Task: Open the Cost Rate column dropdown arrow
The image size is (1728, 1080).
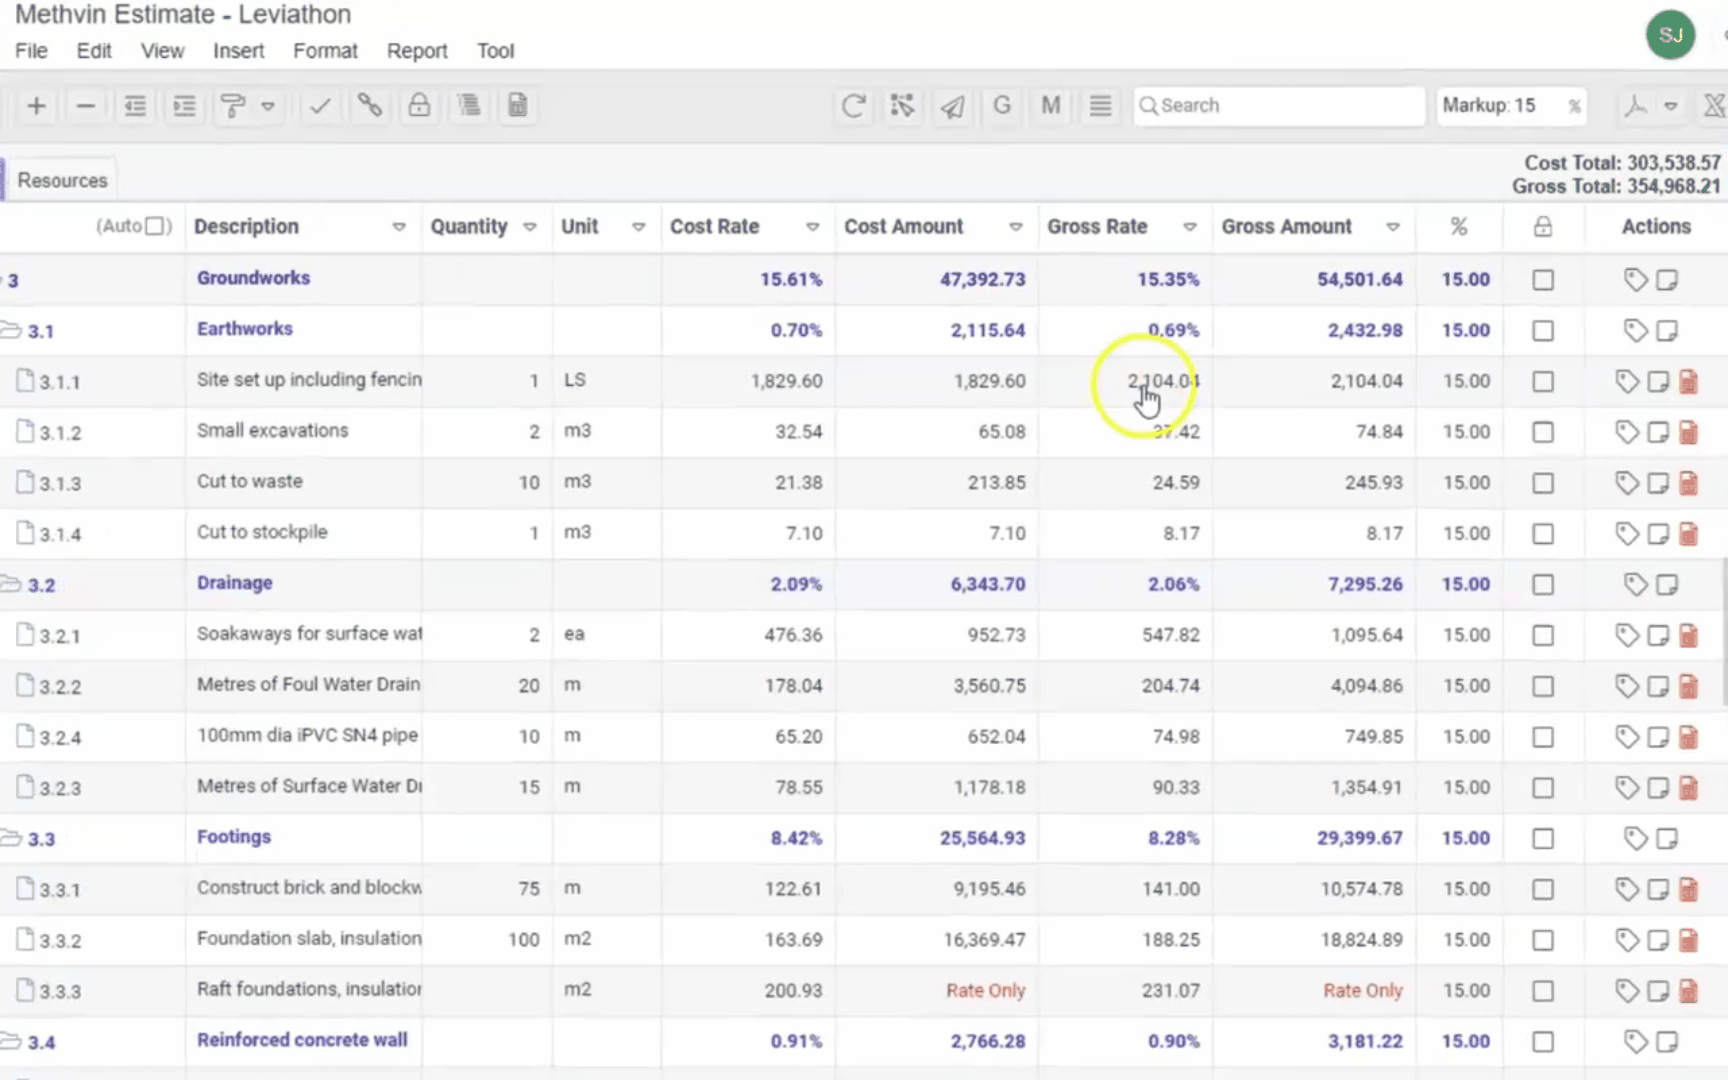Action: [812, 227]
